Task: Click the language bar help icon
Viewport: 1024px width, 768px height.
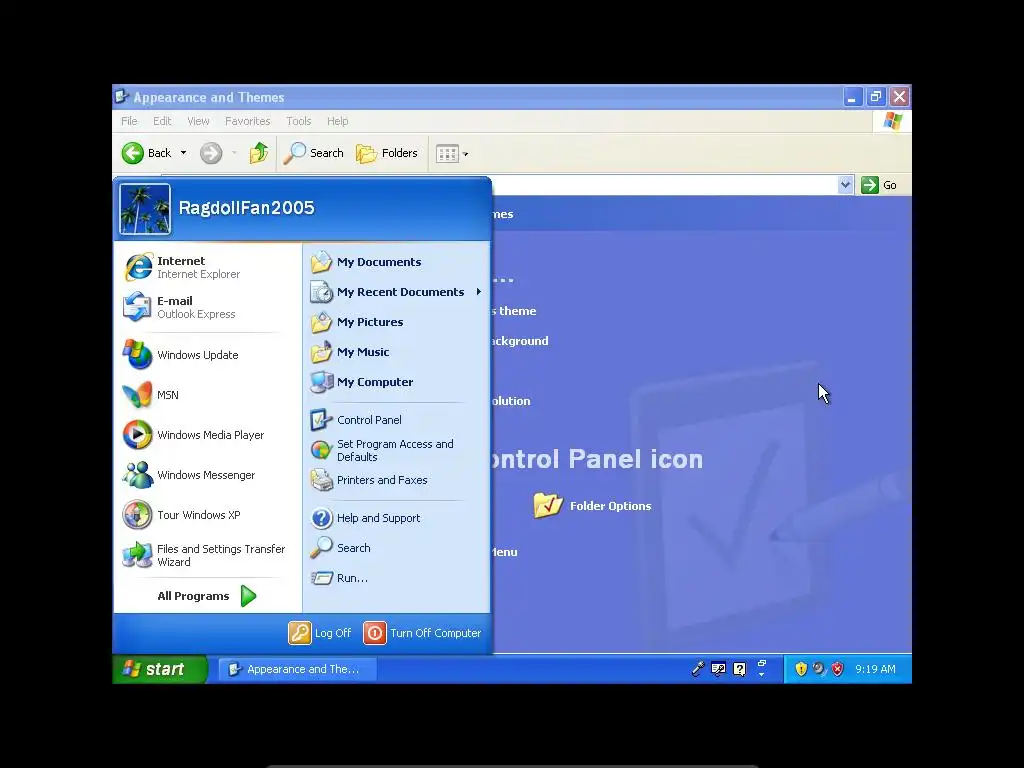Action: coord(739,669)
